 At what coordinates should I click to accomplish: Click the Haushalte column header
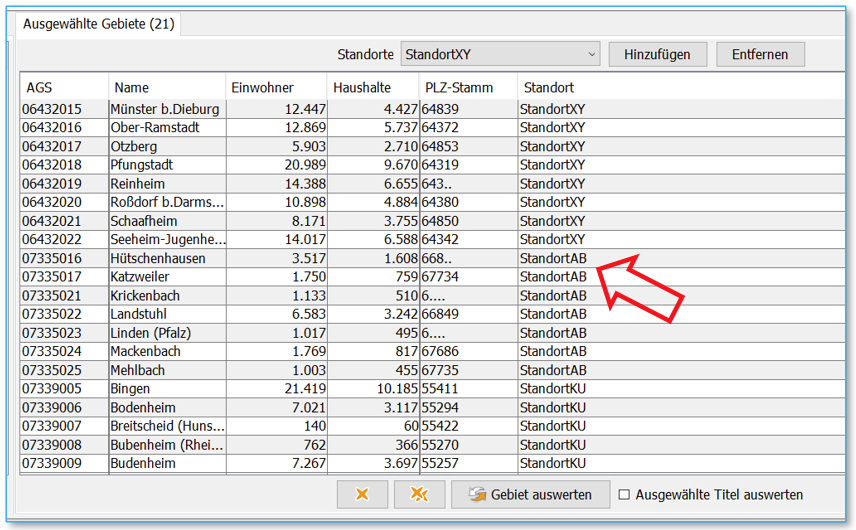point(371,88)
